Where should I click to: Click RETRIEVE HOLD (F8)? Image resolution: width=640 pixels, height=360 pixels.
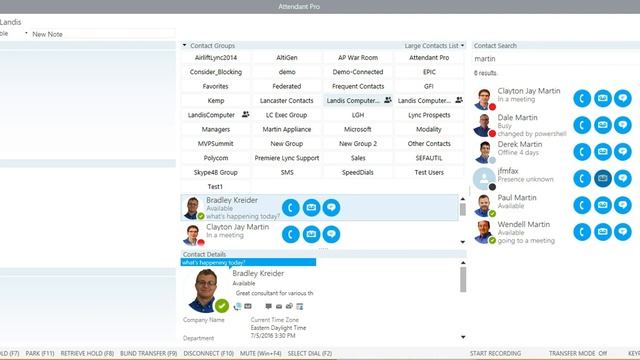coord(87,353)
